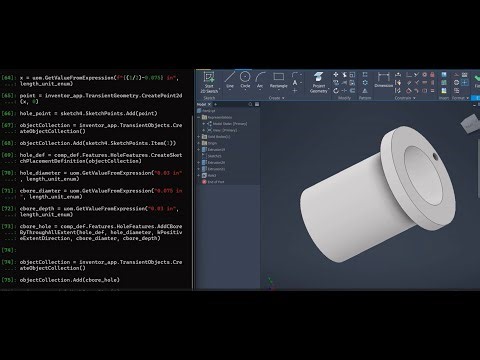
Task: Click the 'cbore_depth' assignment in cell 72
Action: [x=99, y=212]
